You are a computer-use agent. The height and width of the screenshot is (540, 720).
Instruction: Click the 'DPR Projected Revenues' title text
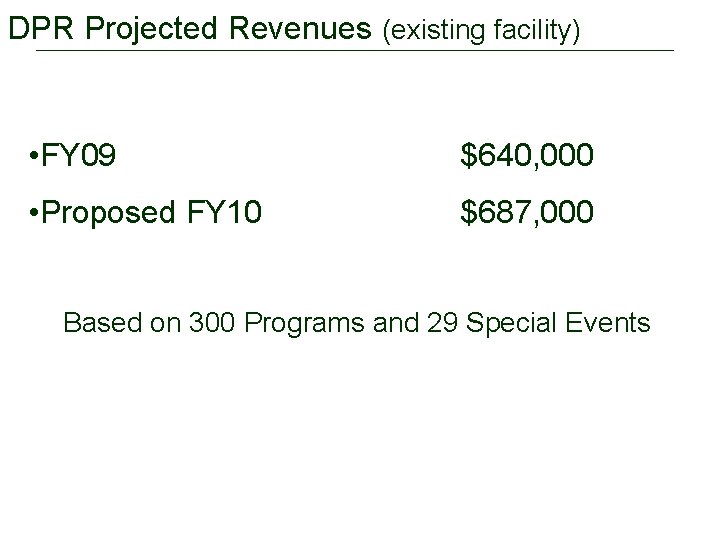(x=190, y=29)
